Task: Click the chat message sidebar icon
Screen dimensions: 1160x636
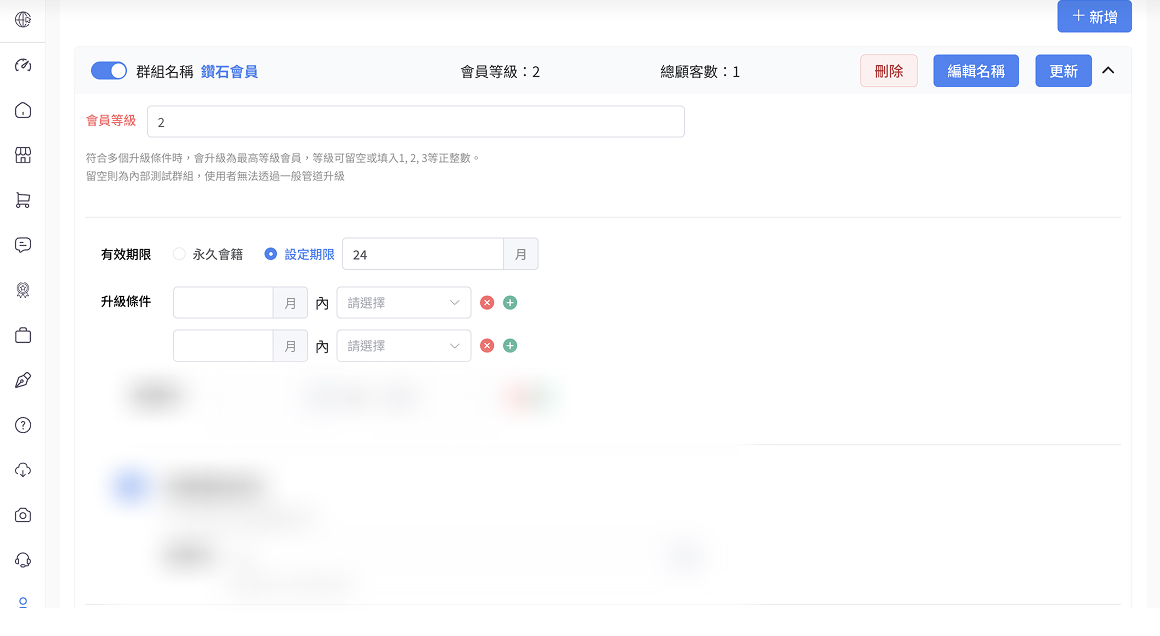Action: (x=22, y=245)
